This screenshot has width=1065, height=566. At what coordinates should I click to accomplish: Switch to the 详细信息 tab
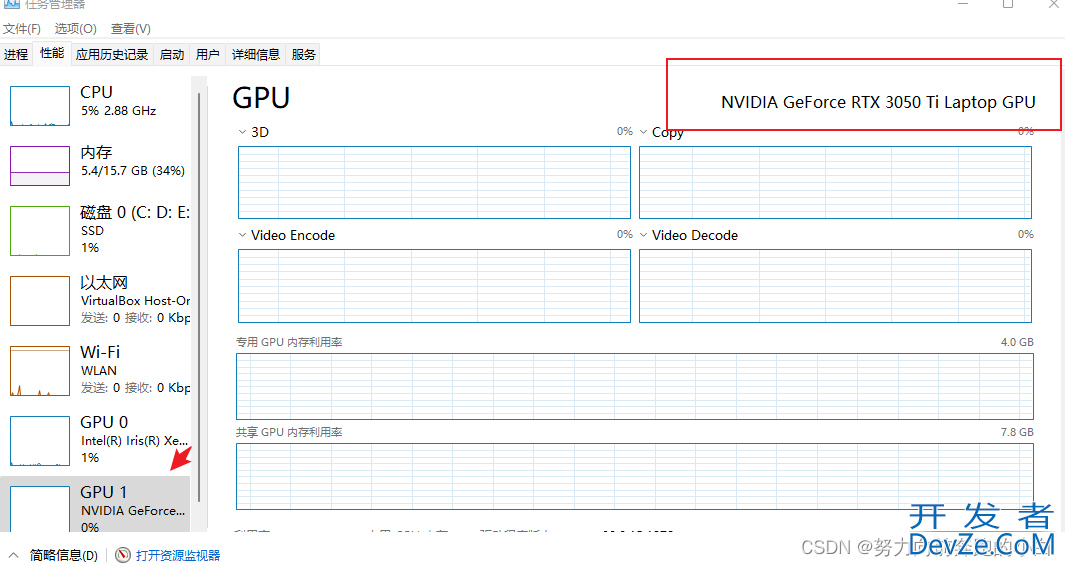click(x=255, y=54)
